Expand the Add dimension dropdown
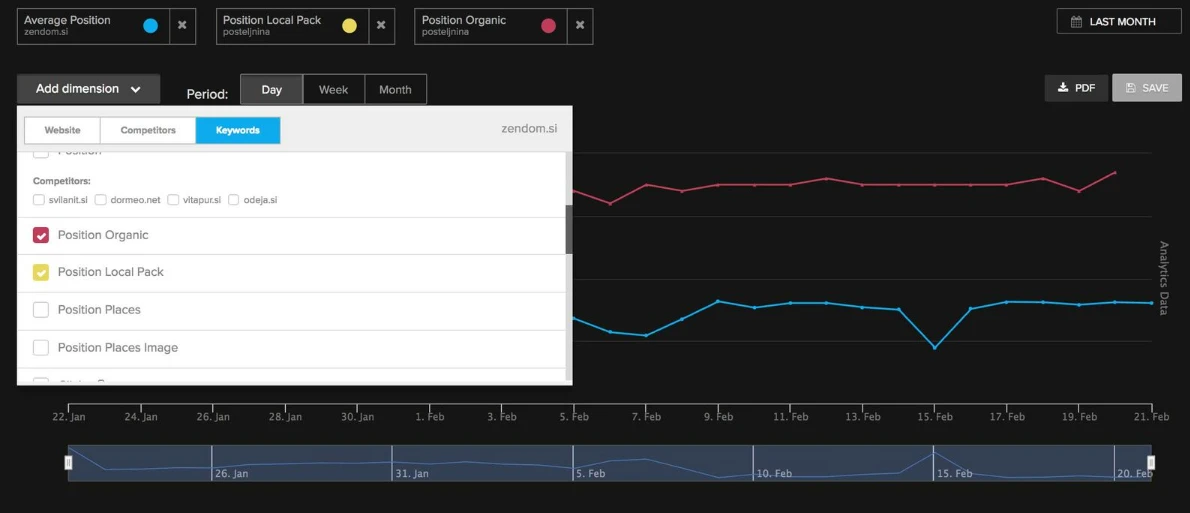The width and height of the screenshot is (1190, 513). 88,89
